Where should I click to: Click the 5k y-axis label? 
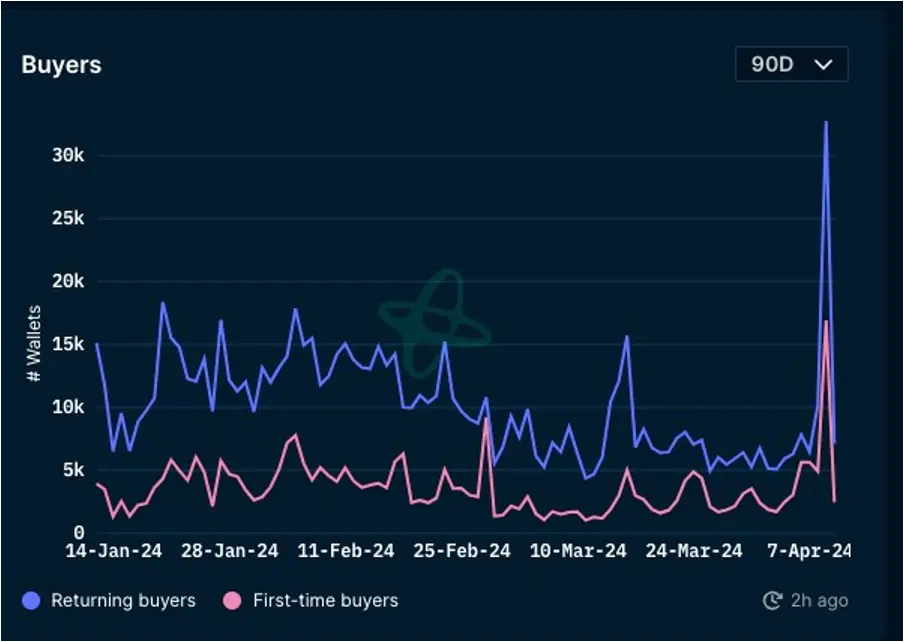coord(74,470)
